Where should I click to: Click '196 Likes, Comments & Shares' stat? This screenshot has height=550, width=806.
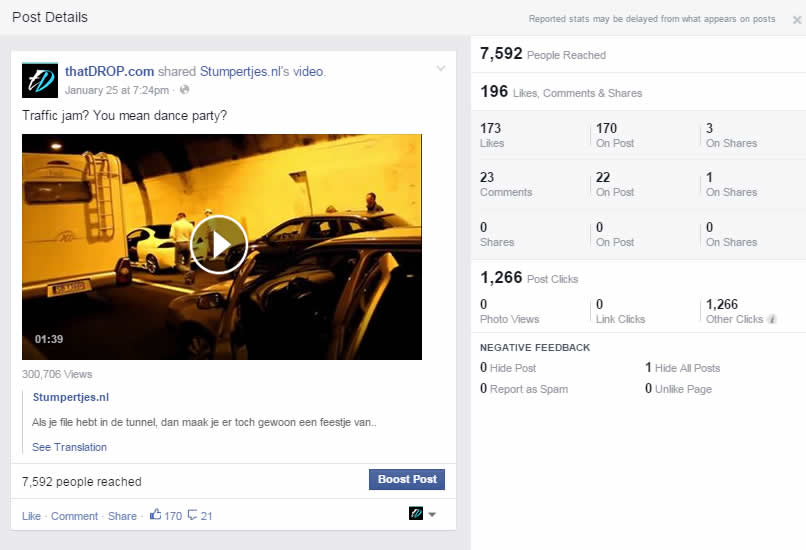(x=561, y=92)
